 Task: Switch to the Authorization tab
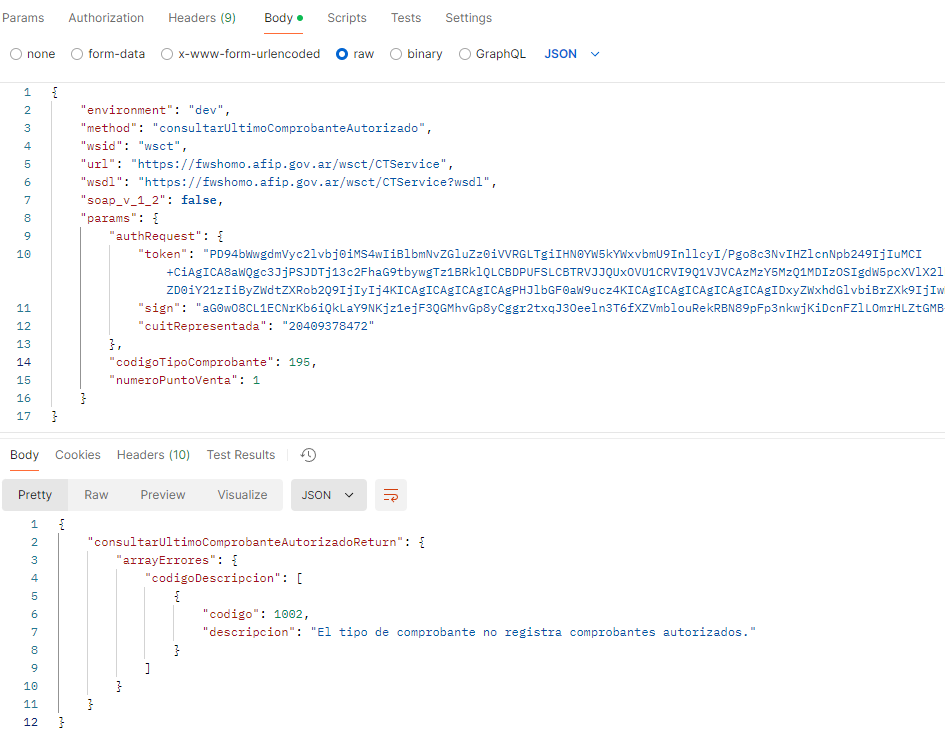pyautogui.click(x=106, y=18)
